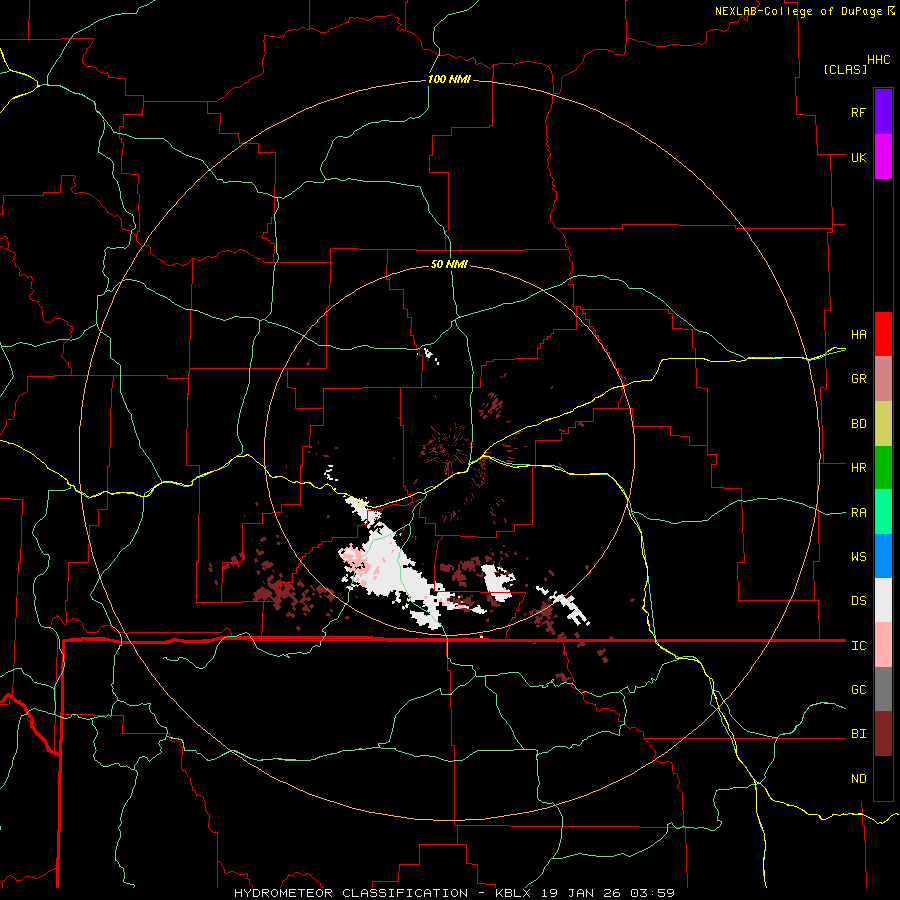Click the GC legend label
Image resolution: width=900 pixels, height=900 pixels.
[x=858, y=690]
